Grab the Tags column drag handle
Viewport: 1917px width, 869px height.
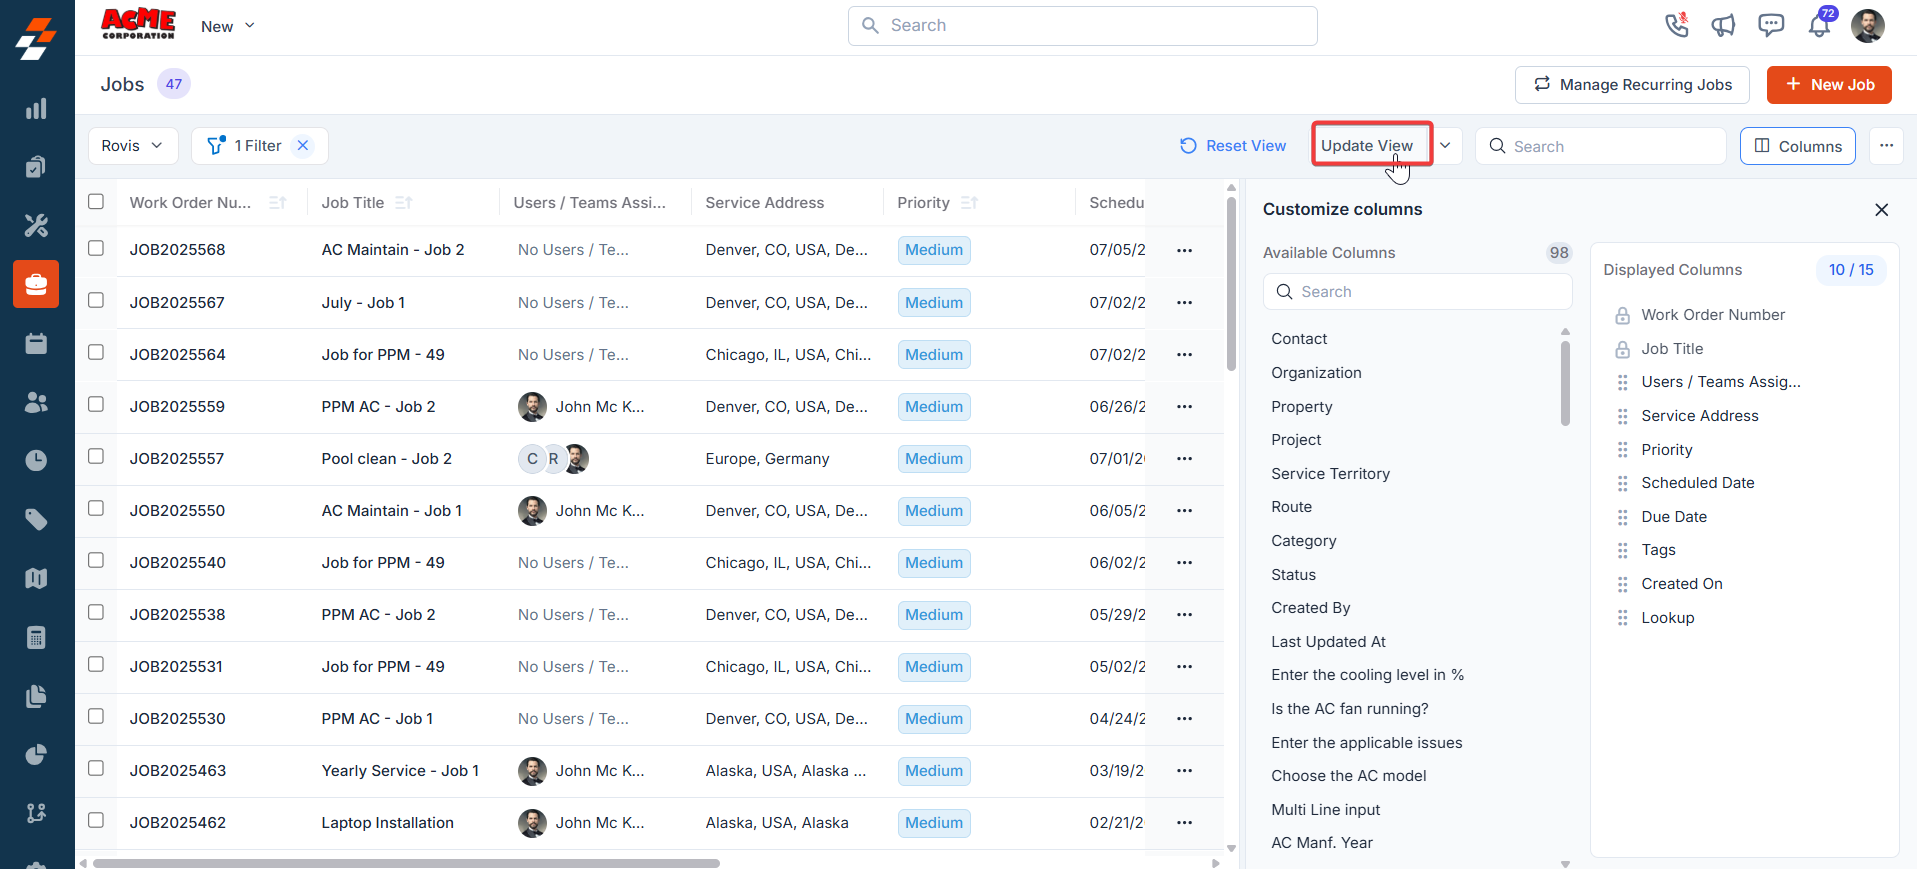click(1622, 550)
